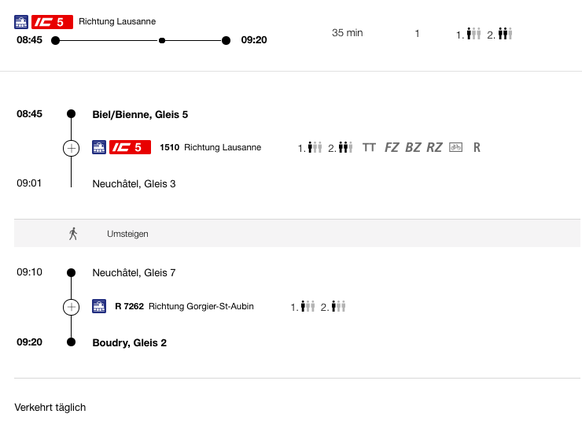582x436 pixels.
Task: Click the bicycle reservation icon on IC 5 1510
Action: 455,147
